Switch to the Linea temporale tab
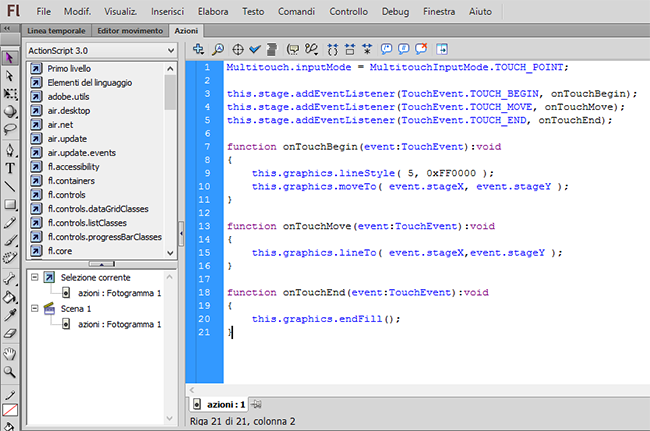Screen dimensions: 650x431 56,31
